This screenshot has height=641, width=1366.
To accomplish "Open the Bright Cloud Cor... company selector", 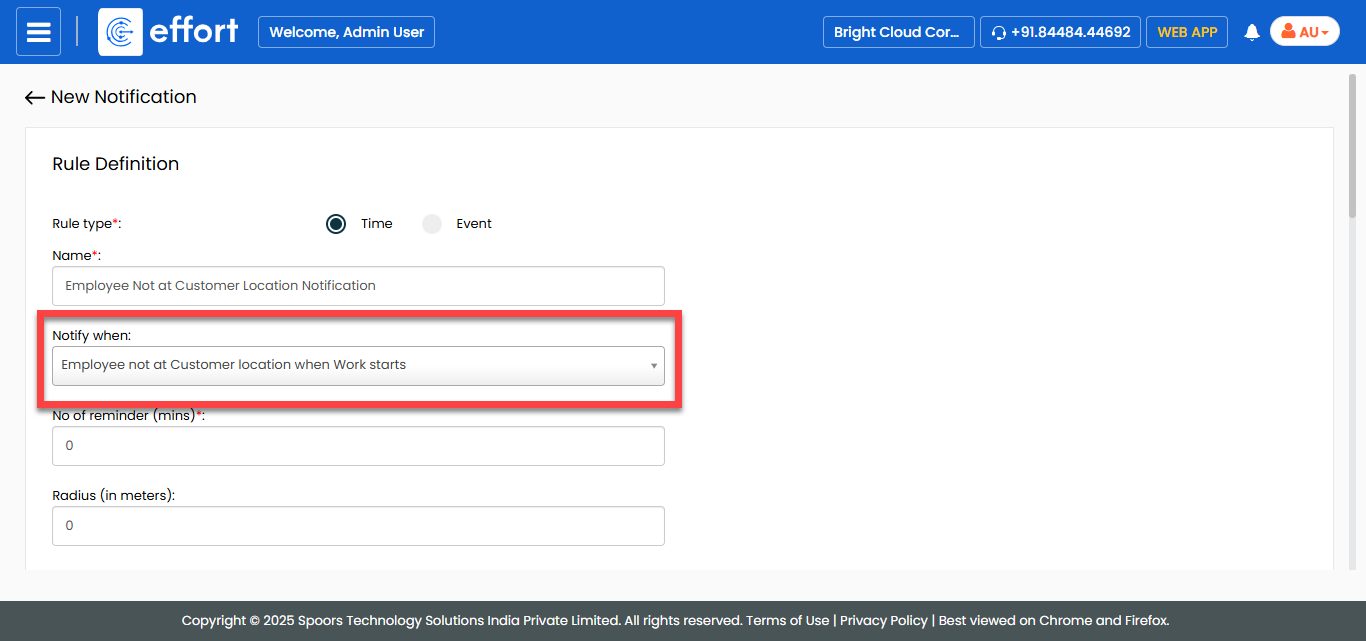I will 897,32.
